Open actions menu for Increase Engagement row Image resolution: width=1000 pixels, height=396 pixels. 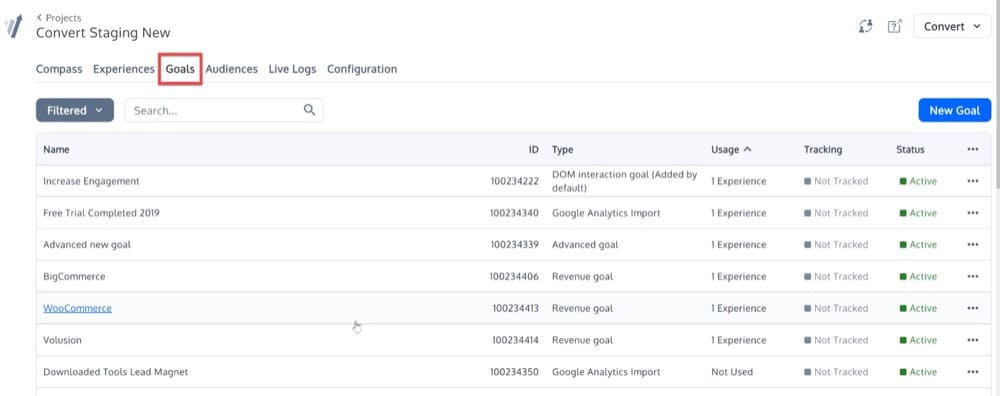(x=973, y=181)
